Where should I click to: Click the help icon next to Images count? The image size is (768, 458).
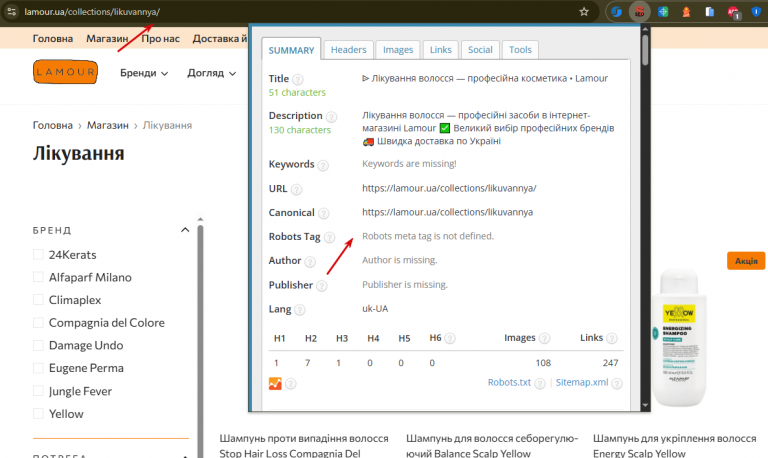[x=544, y=338]
